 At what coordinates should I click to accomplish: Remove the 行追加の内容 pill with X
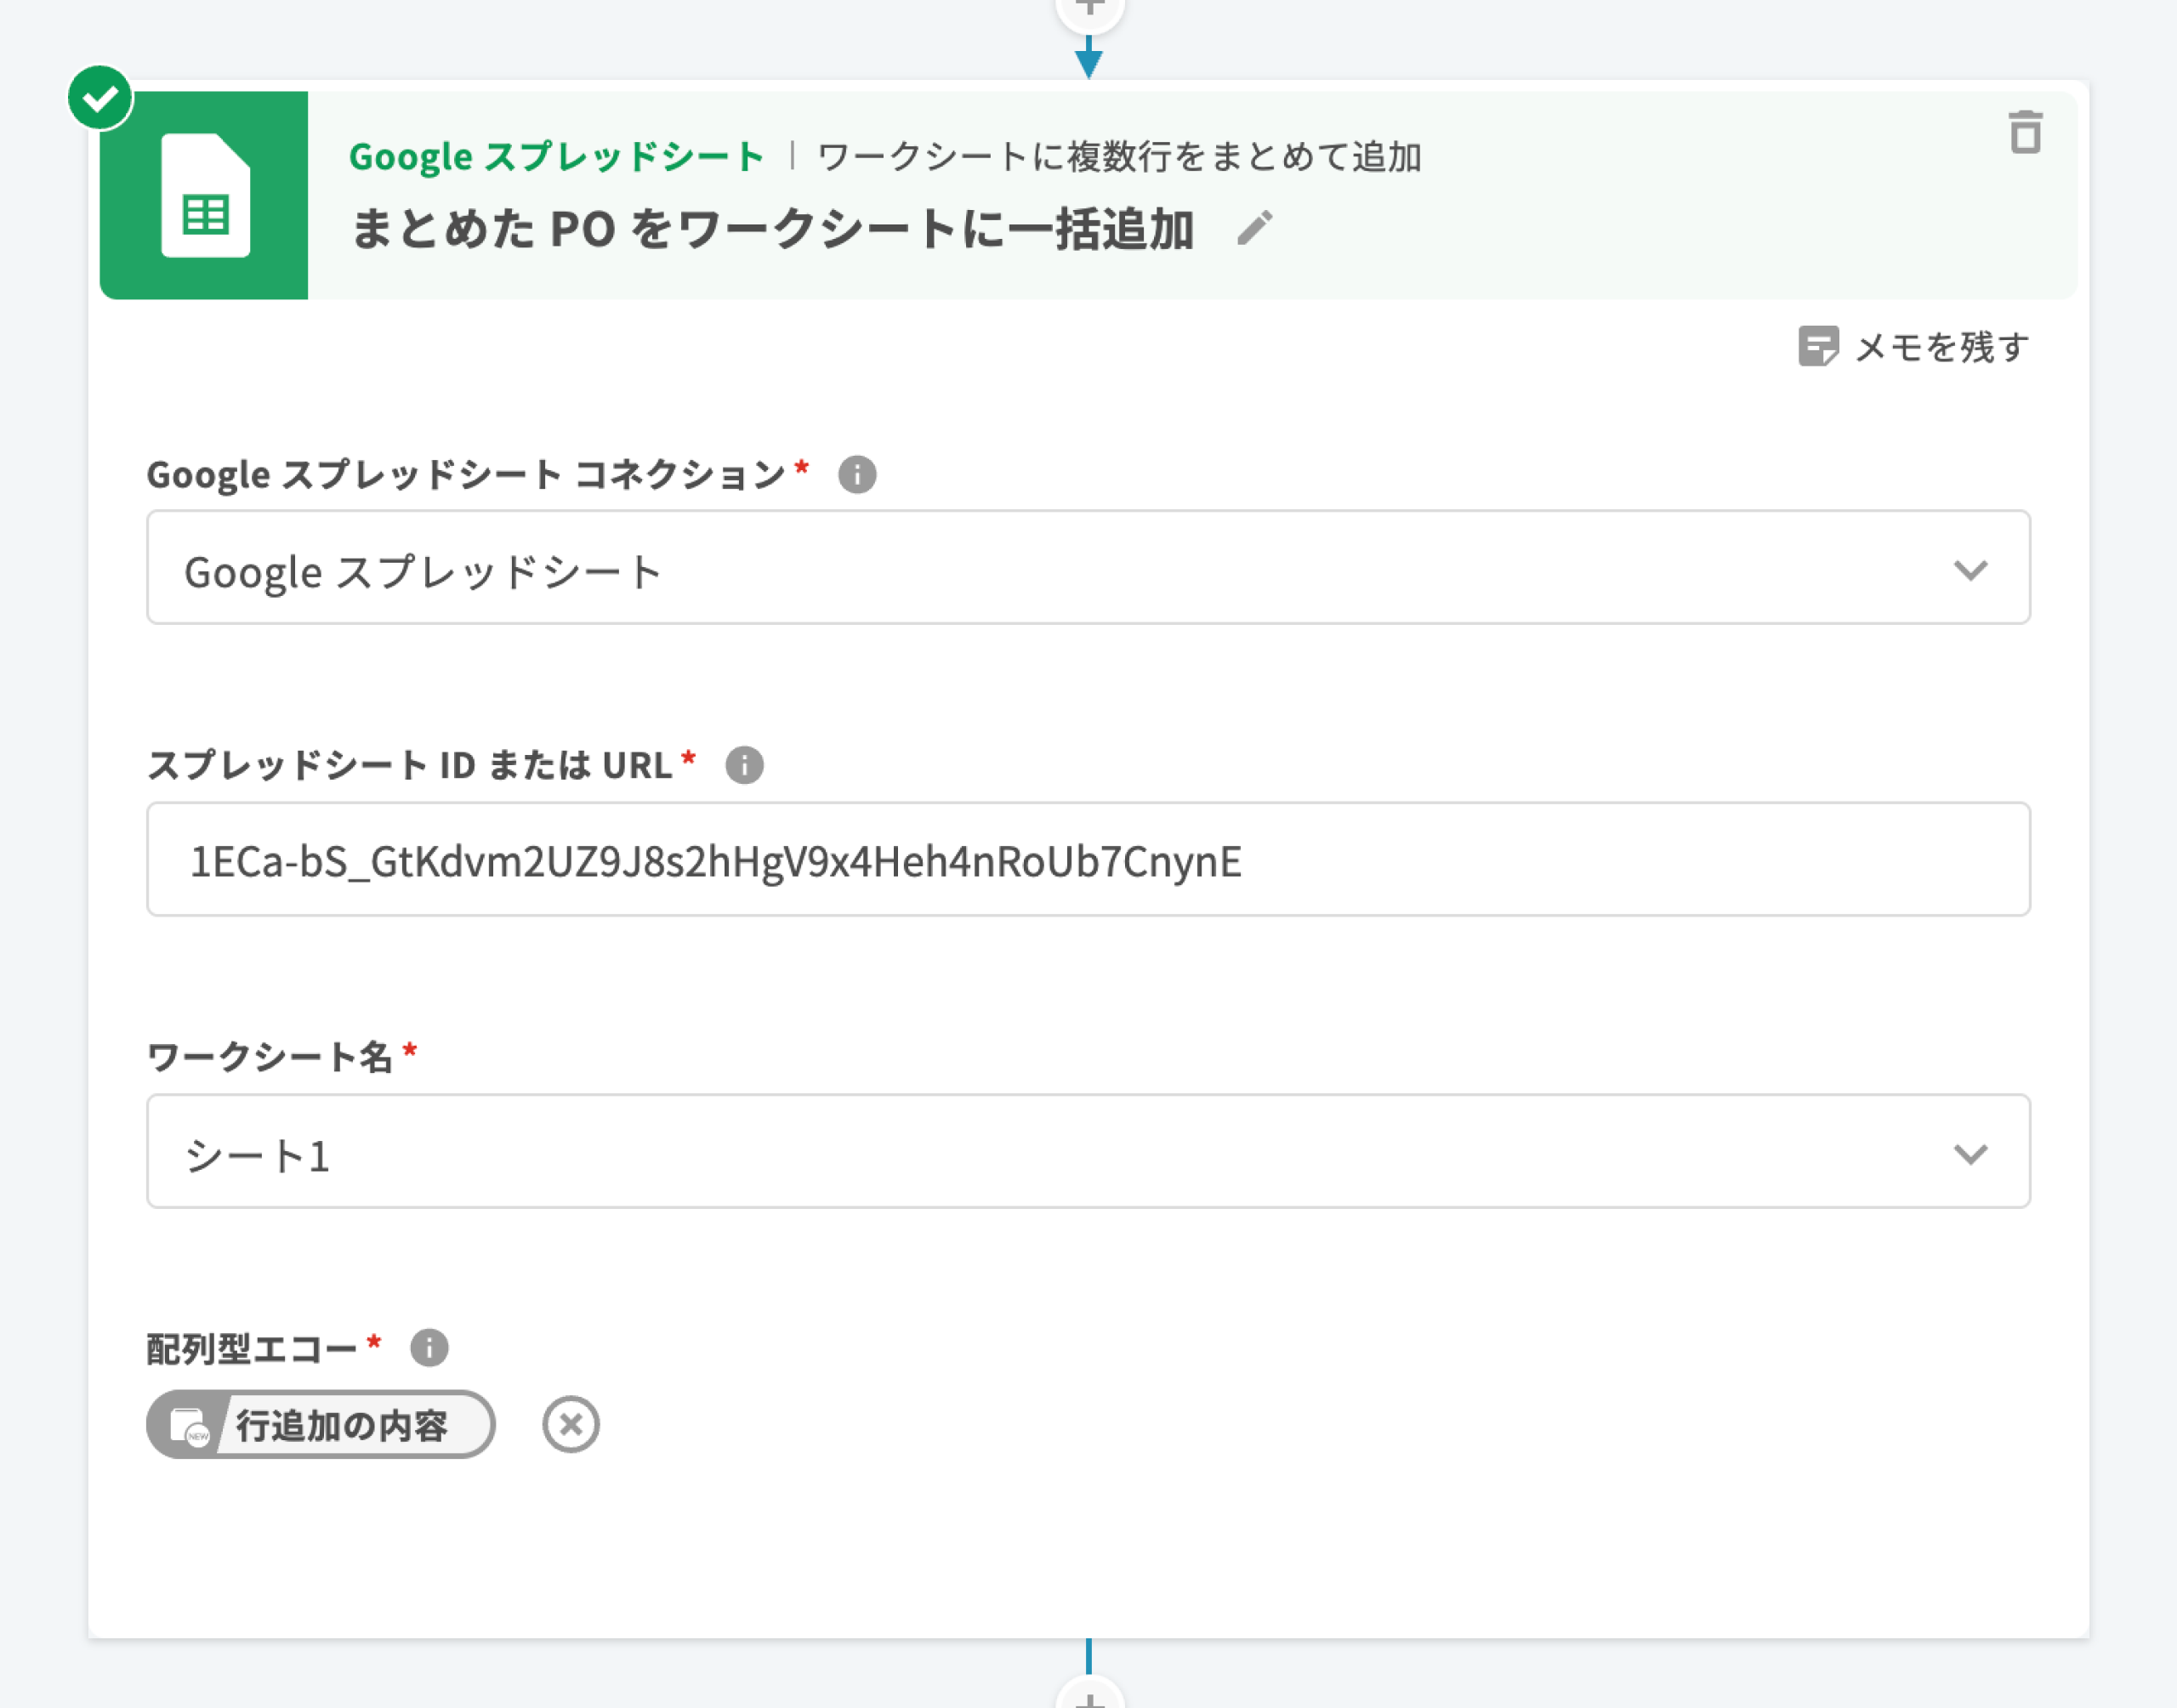[x=570, y=1424]
